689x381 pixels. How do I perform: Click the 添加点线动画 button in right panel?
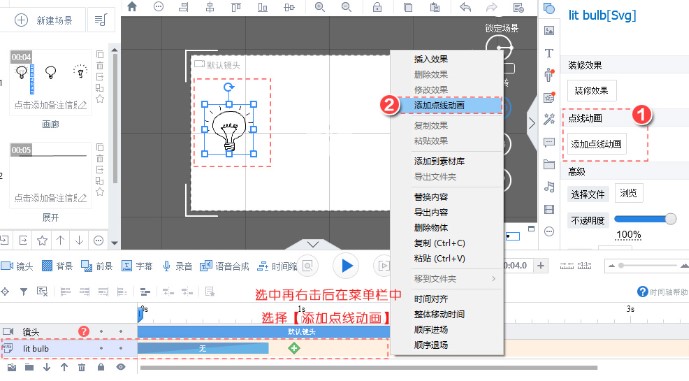coord(596,144)
